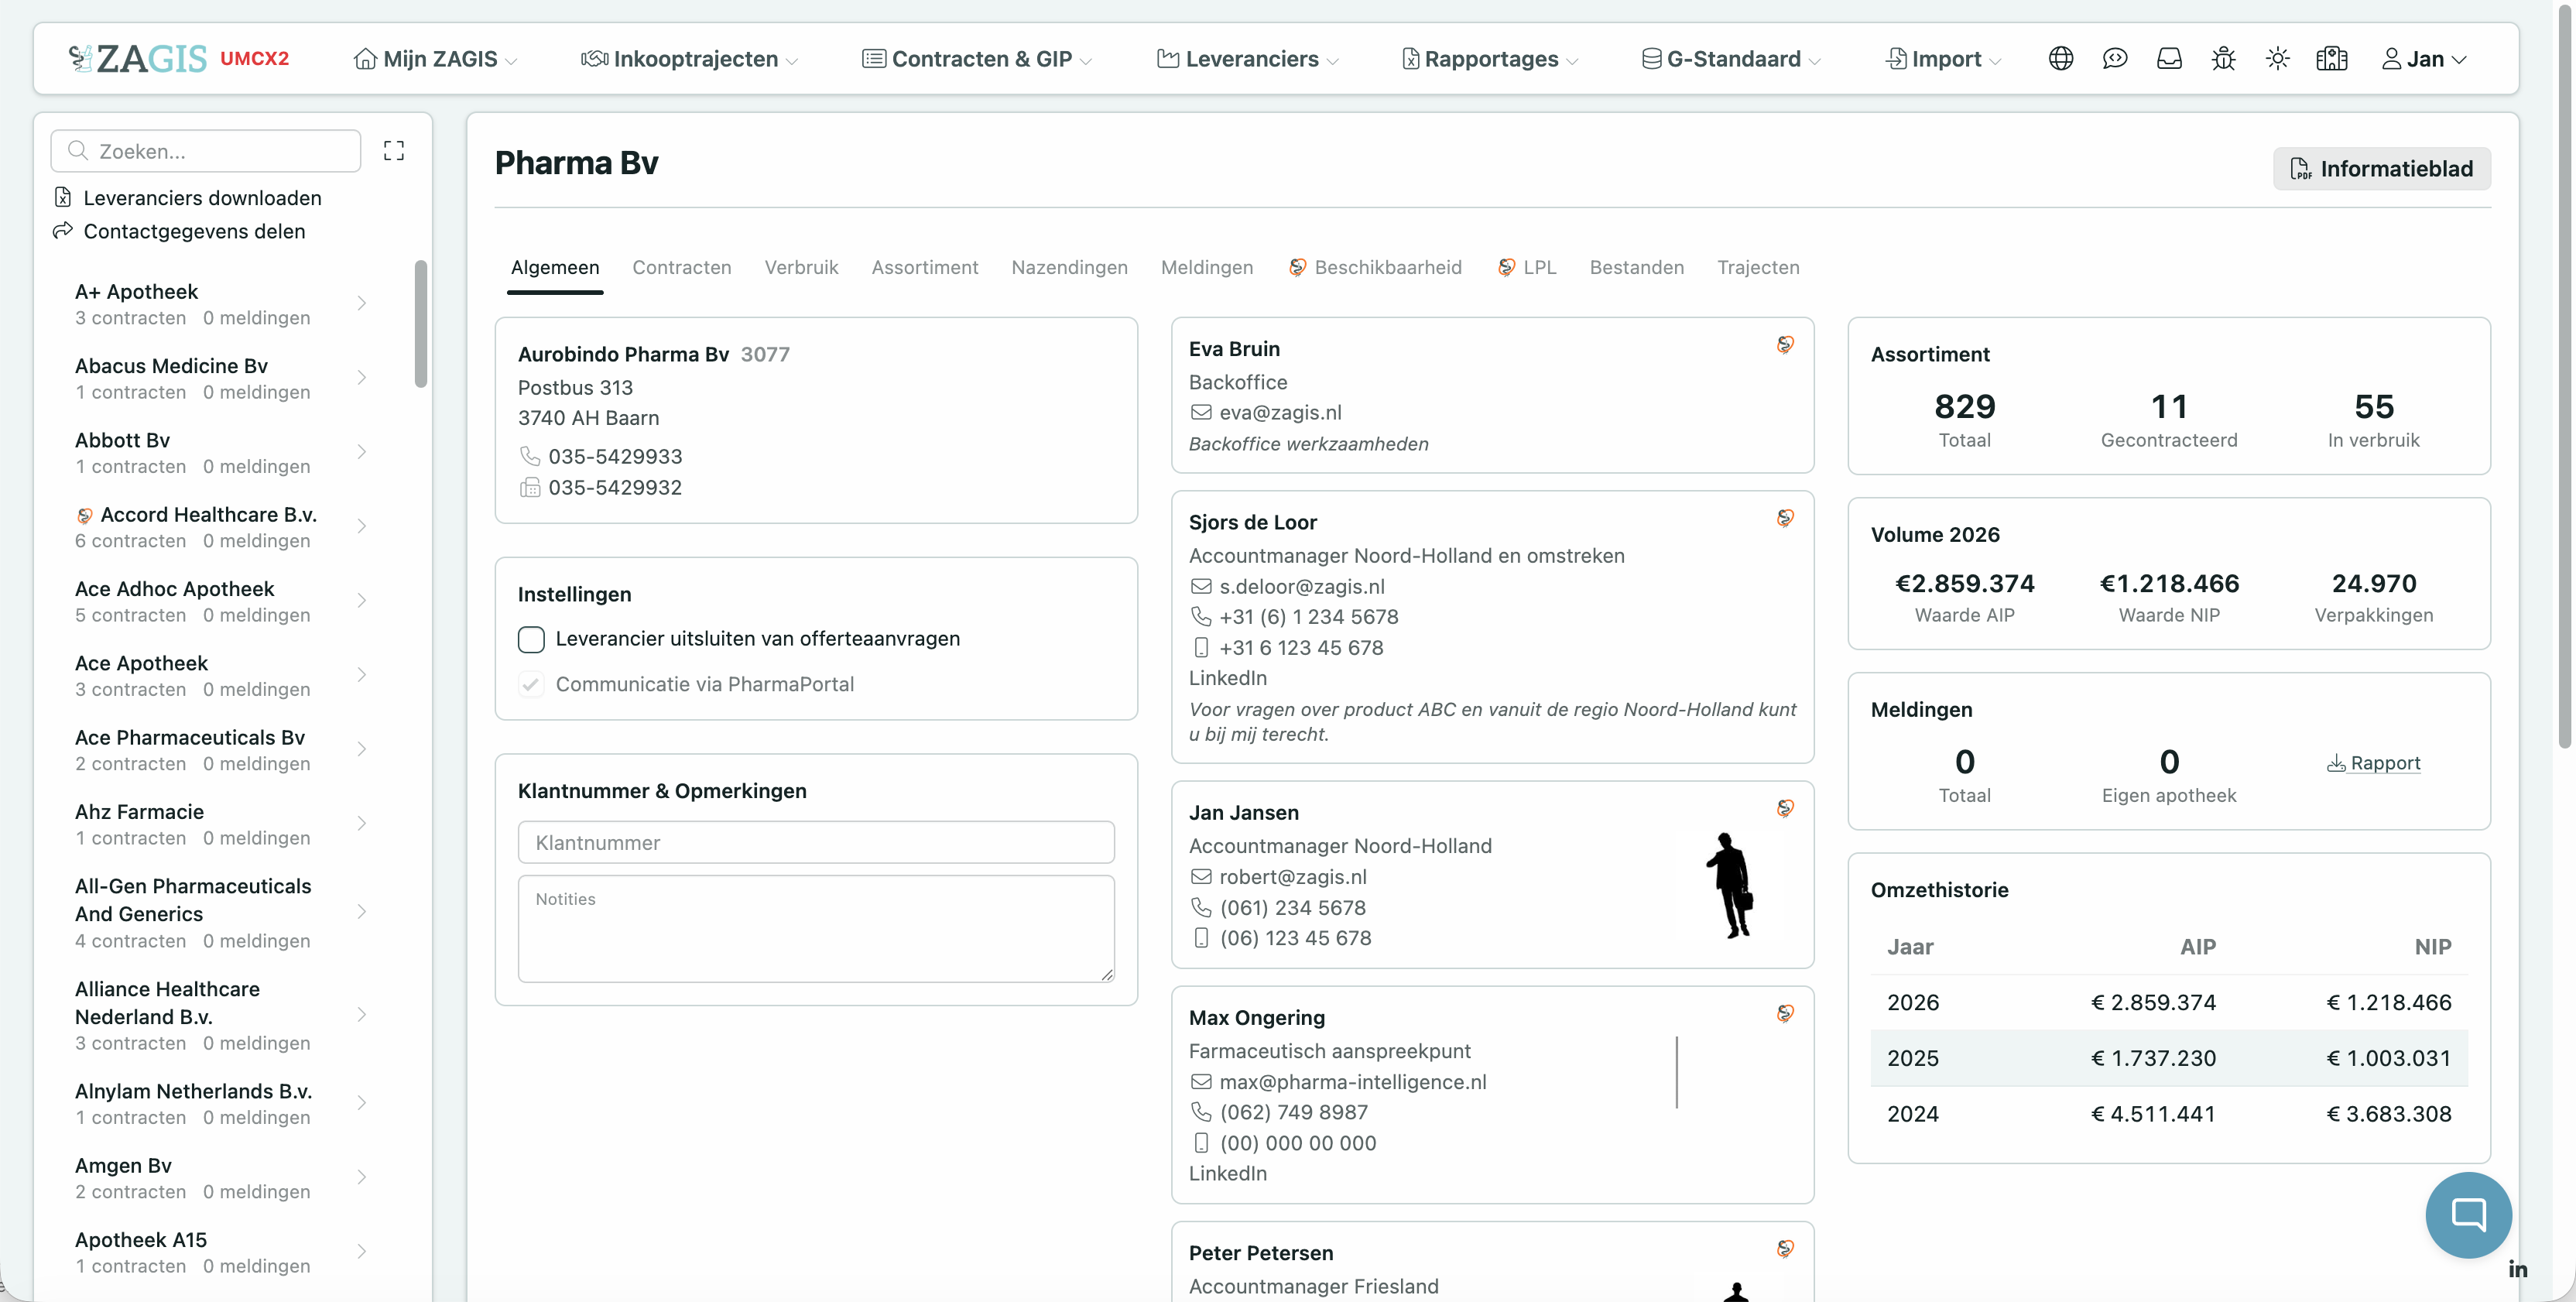Click the Notities text area
The image size is (2576, 1302).
click(816, 929)
